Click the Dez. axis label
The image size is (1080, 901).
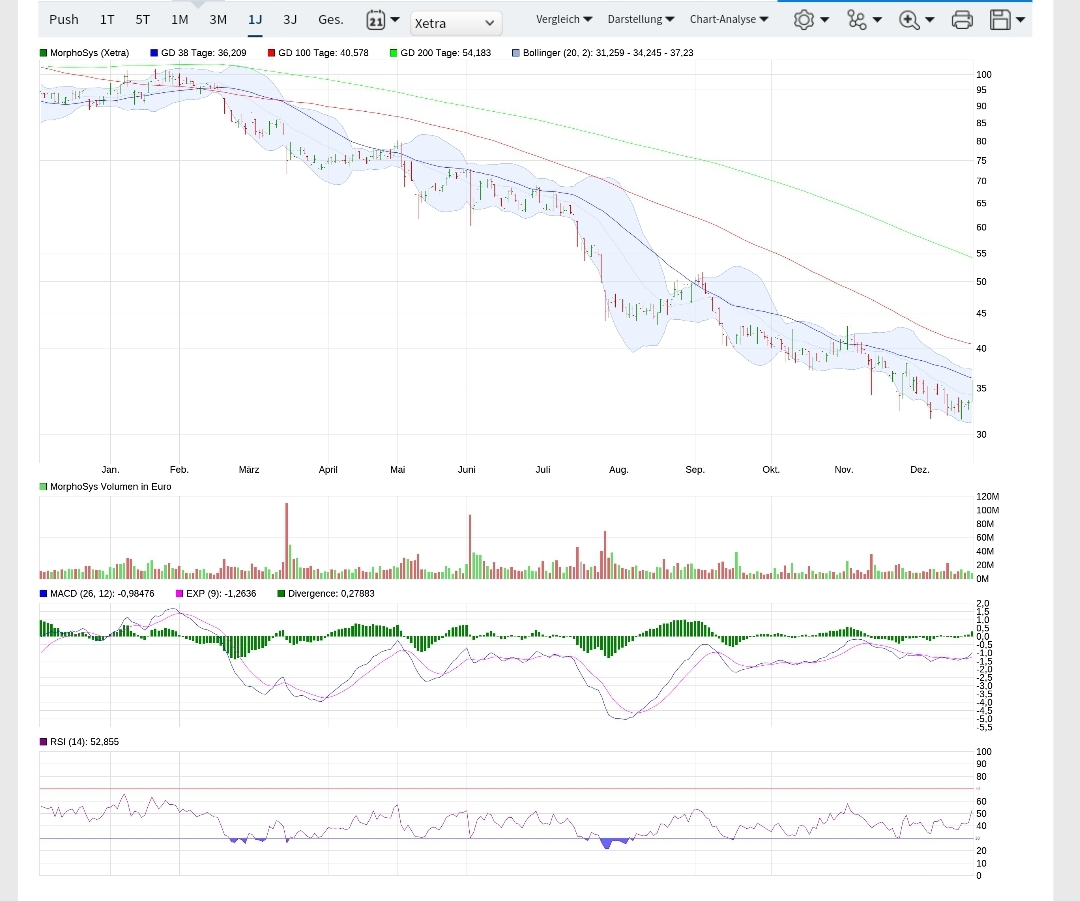tap(920, 470)
